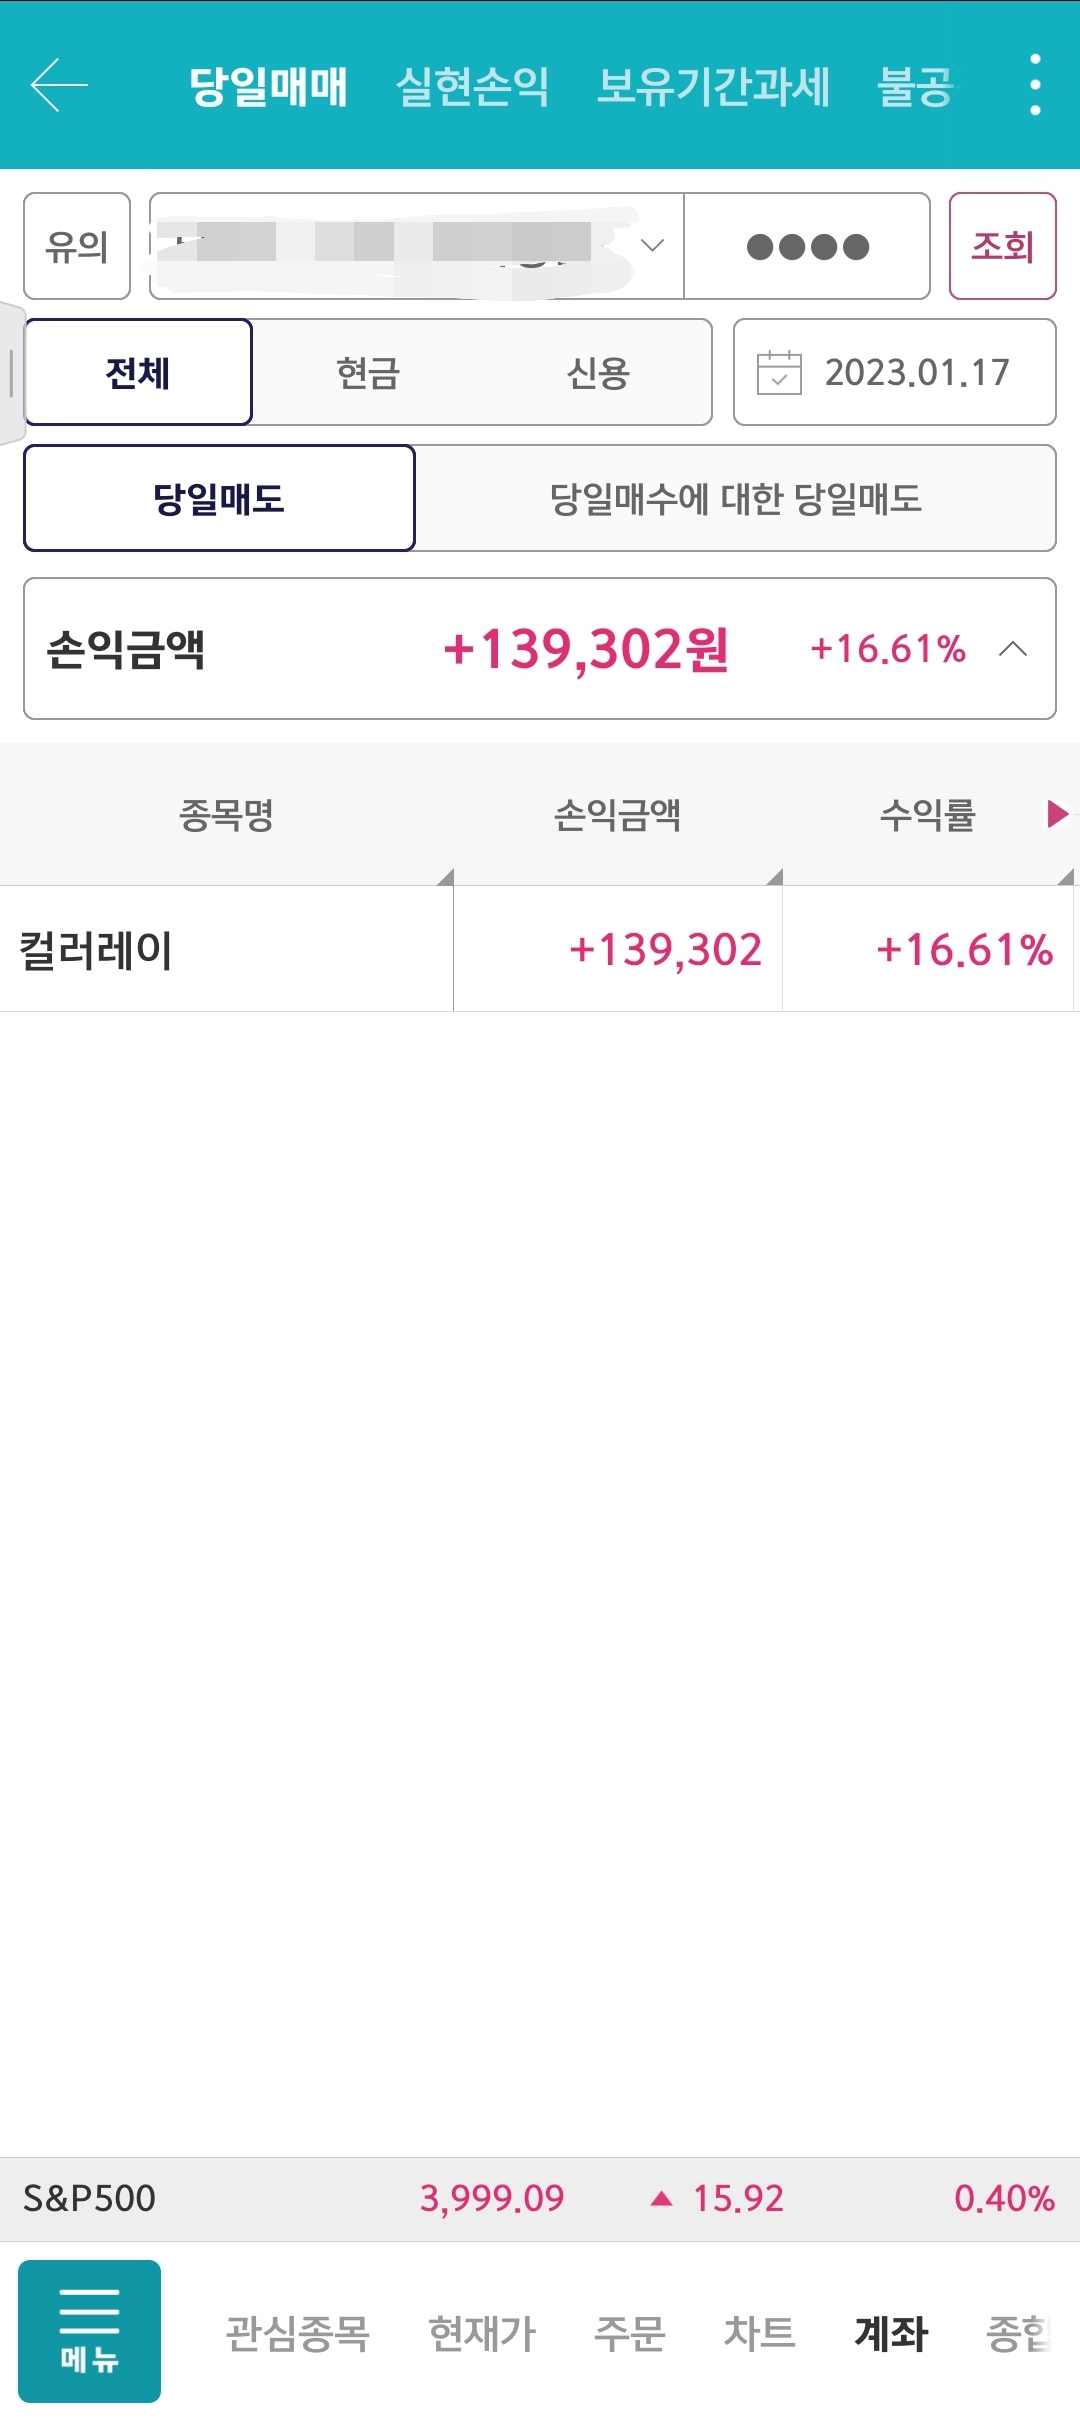Select 당일매수에 대한 당일매도 option
This screenshot has height=2421, width=1080.
(736, 498)
